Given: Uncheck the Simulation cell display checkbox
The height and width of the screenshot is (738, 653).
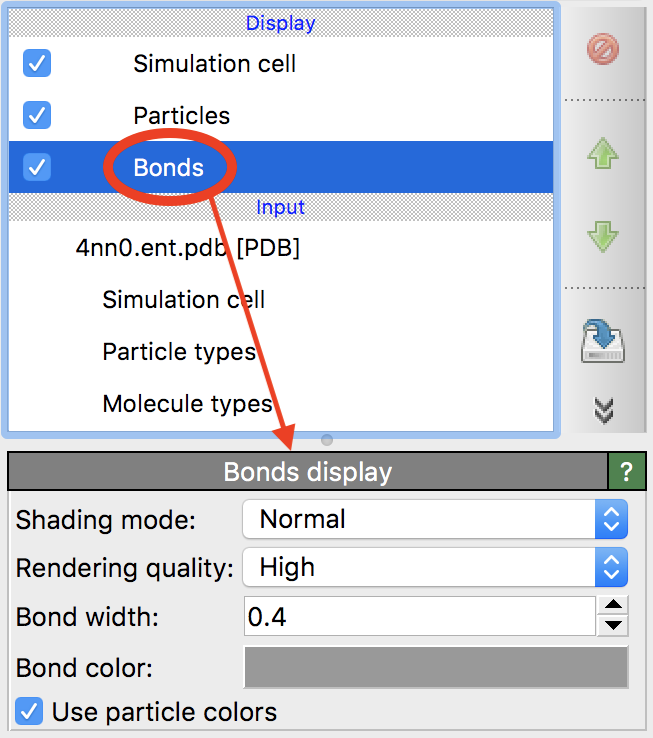Looking at the screenshot, I should (37, 64).
